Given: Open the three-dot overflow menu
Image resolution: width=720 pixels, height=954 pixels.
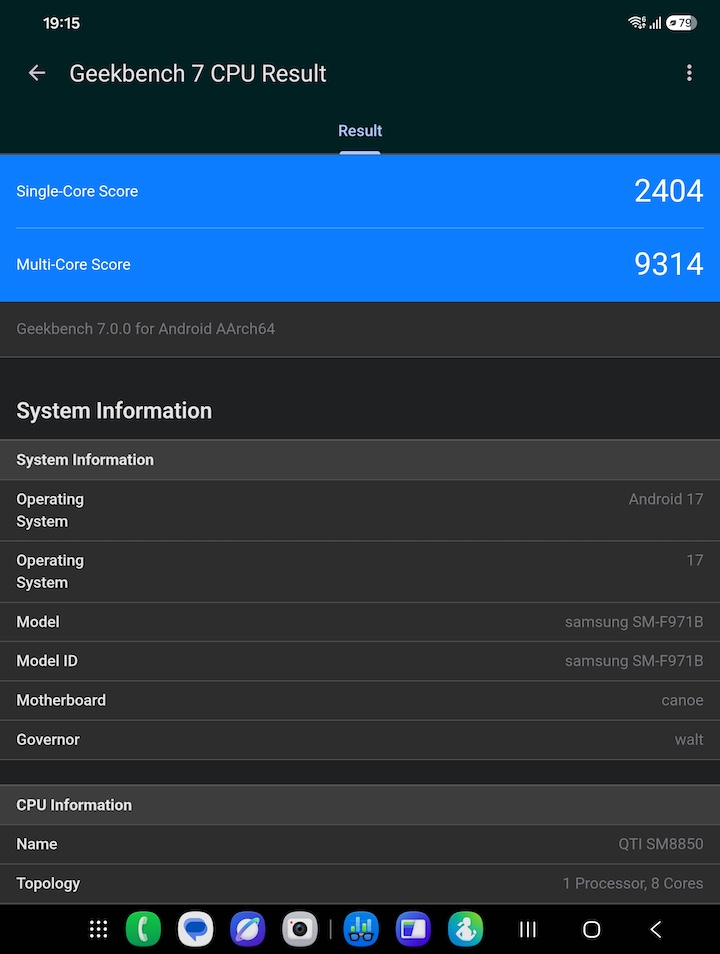Looking at the screenshot, I should pyautogui.click(x=689, y=73).
